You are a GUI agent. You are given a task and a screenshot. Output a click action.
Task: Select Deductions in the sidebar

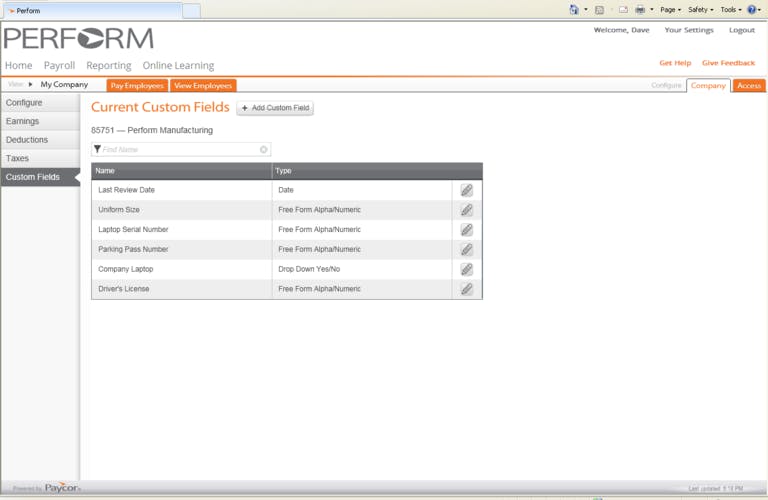click(x=27, y=140)
